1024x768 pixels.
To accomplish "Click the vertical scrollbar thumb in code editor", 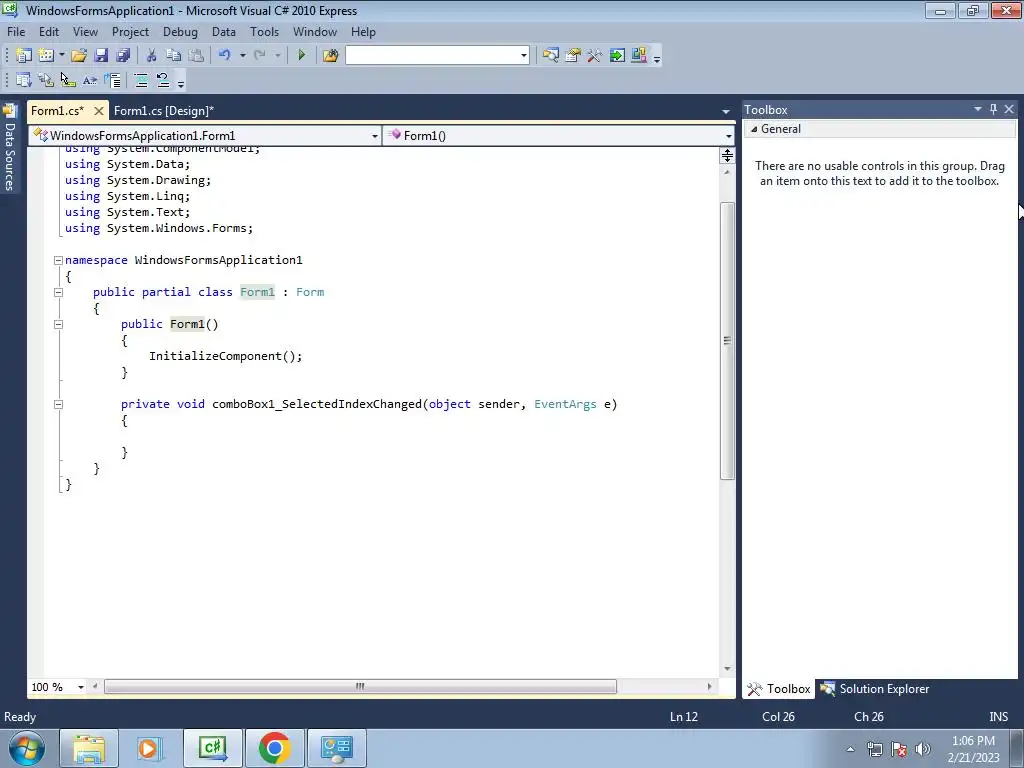I will [727, 340].
